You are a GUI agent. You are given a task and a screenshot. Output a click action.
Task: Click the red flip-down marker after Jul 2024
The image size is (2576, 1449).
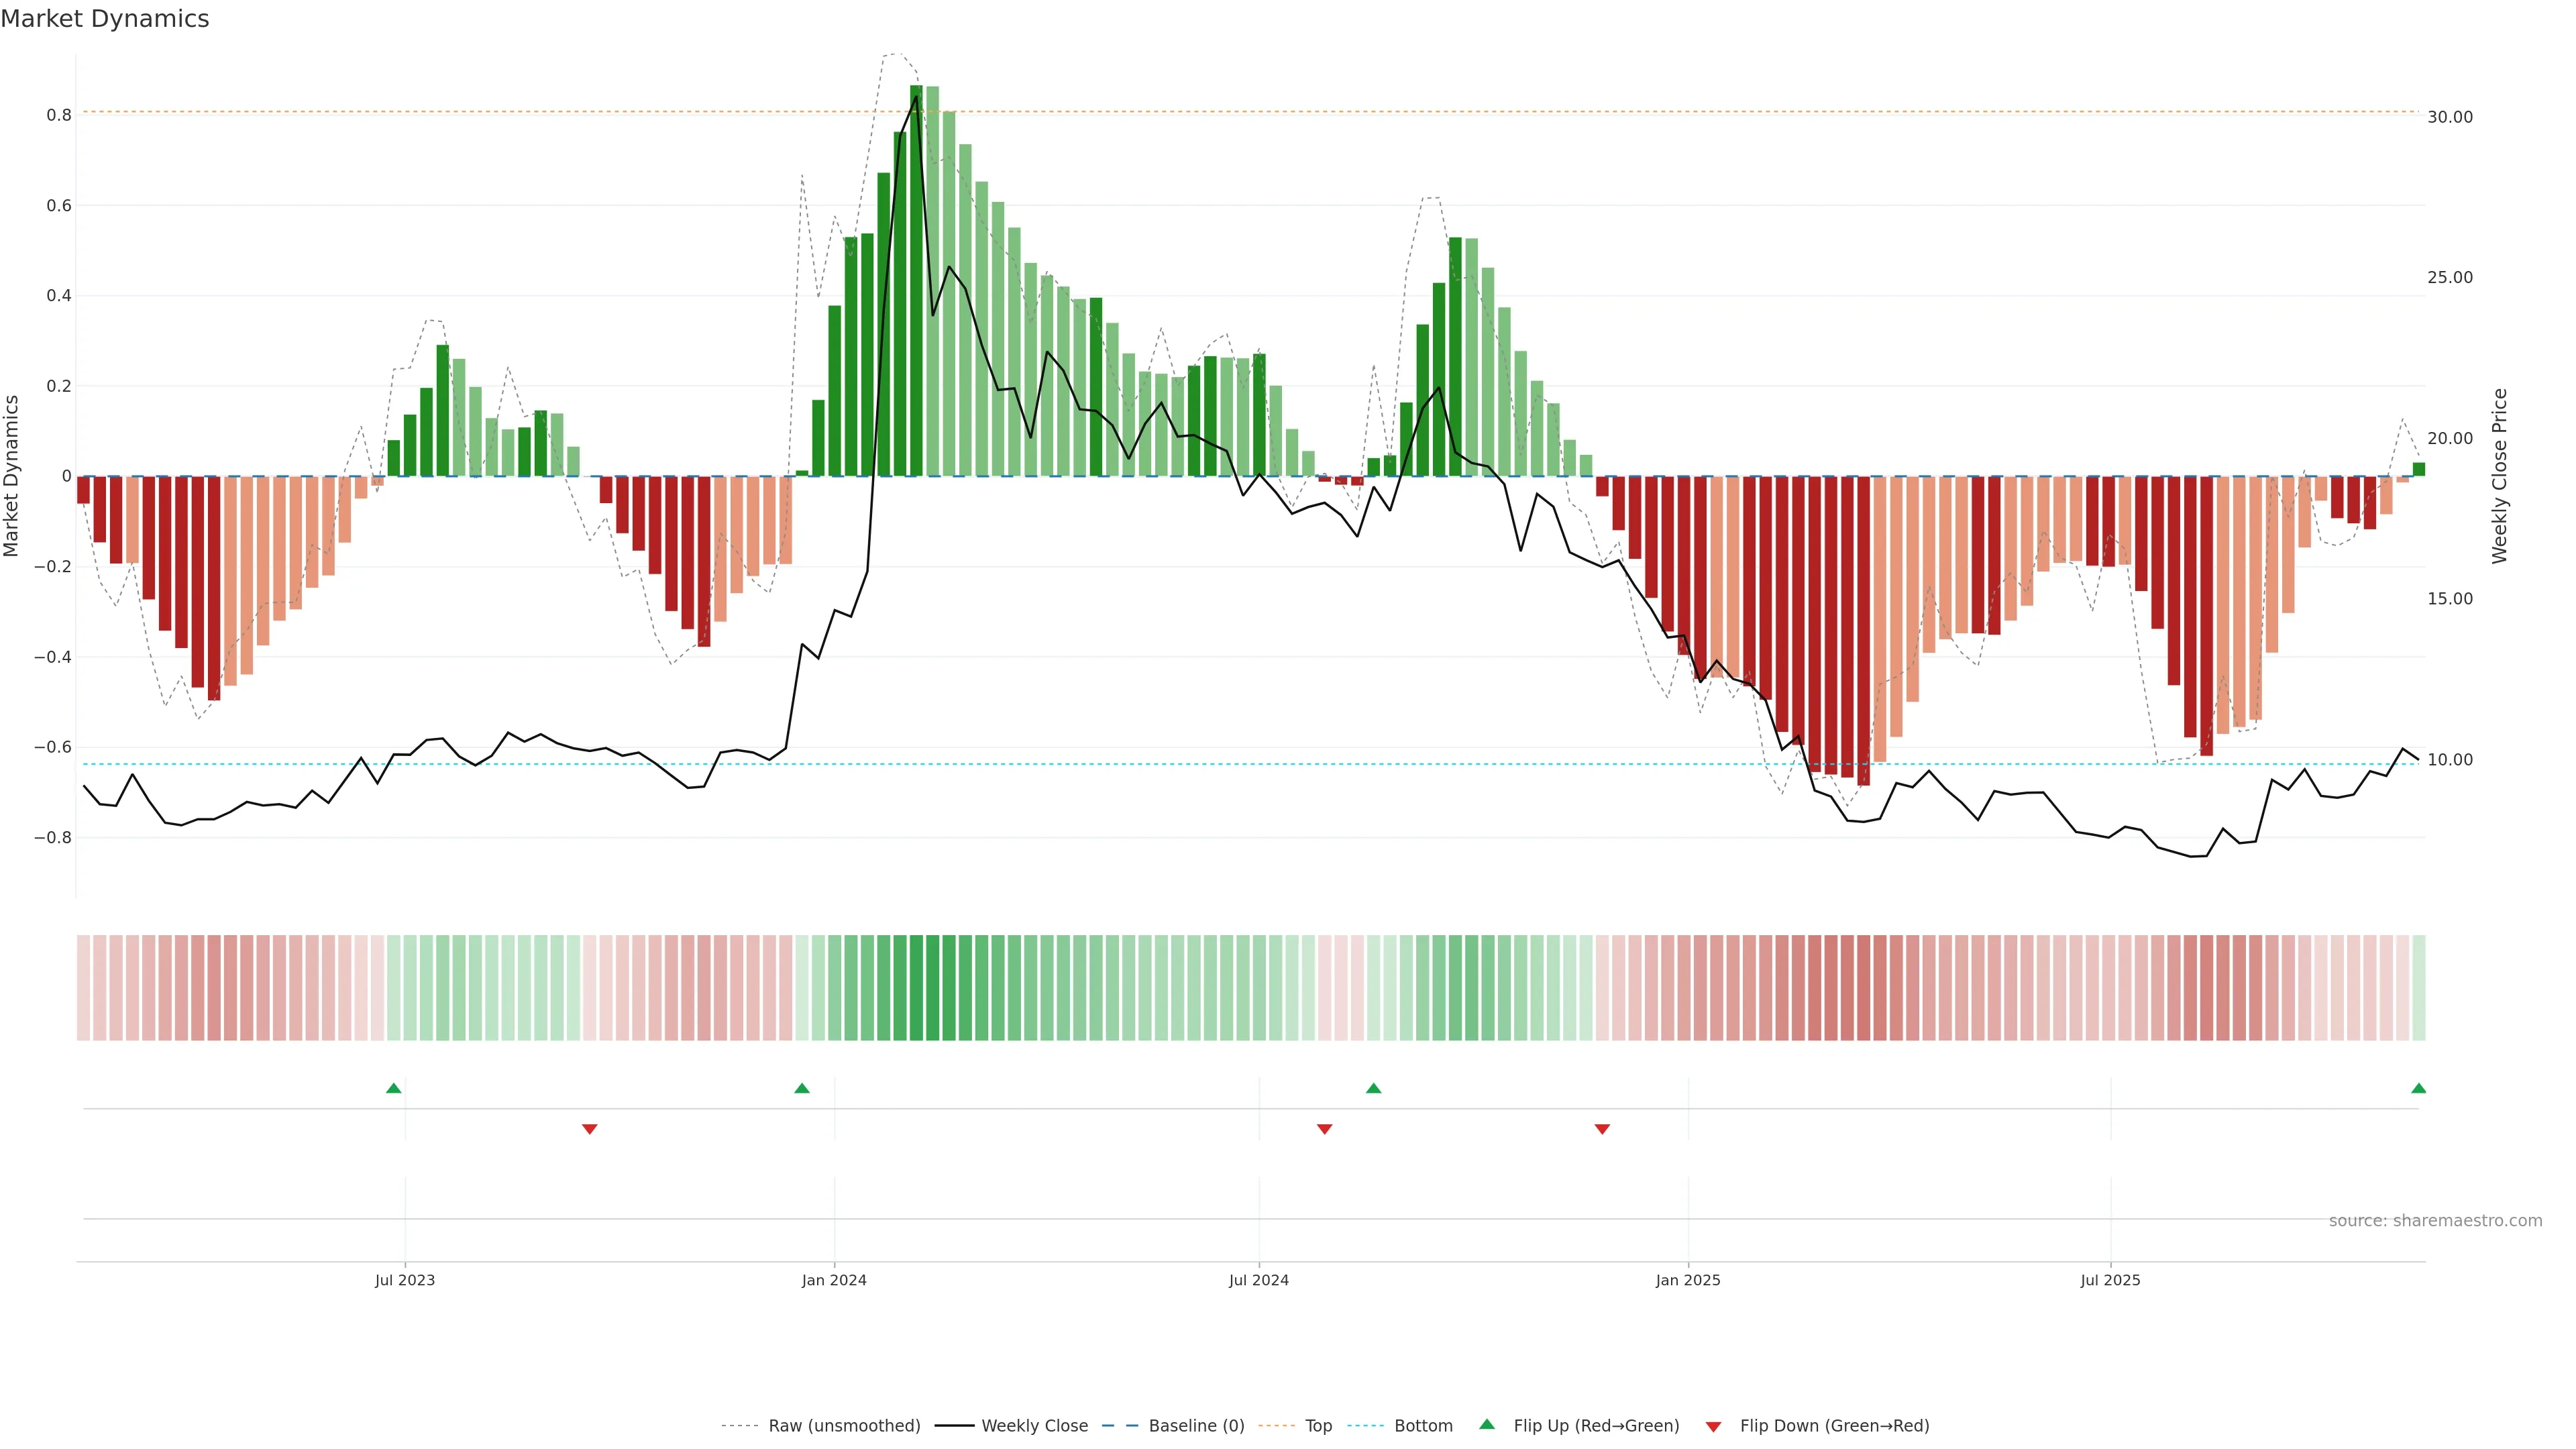click(x=1324, y=1129)
